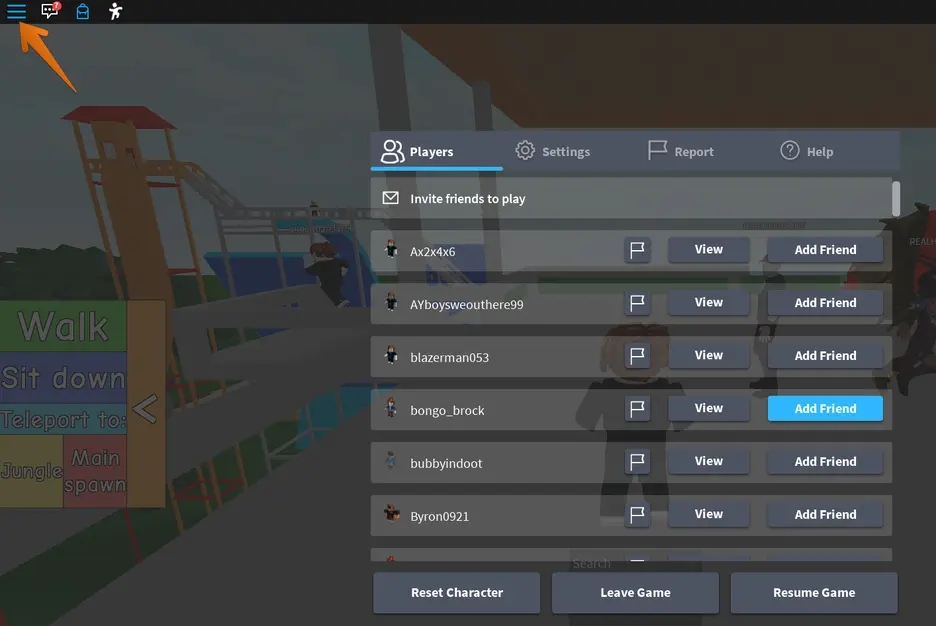Screen dimensions: 936x626
Task: View the profile of Ax2x4x6
Action: 709,249
